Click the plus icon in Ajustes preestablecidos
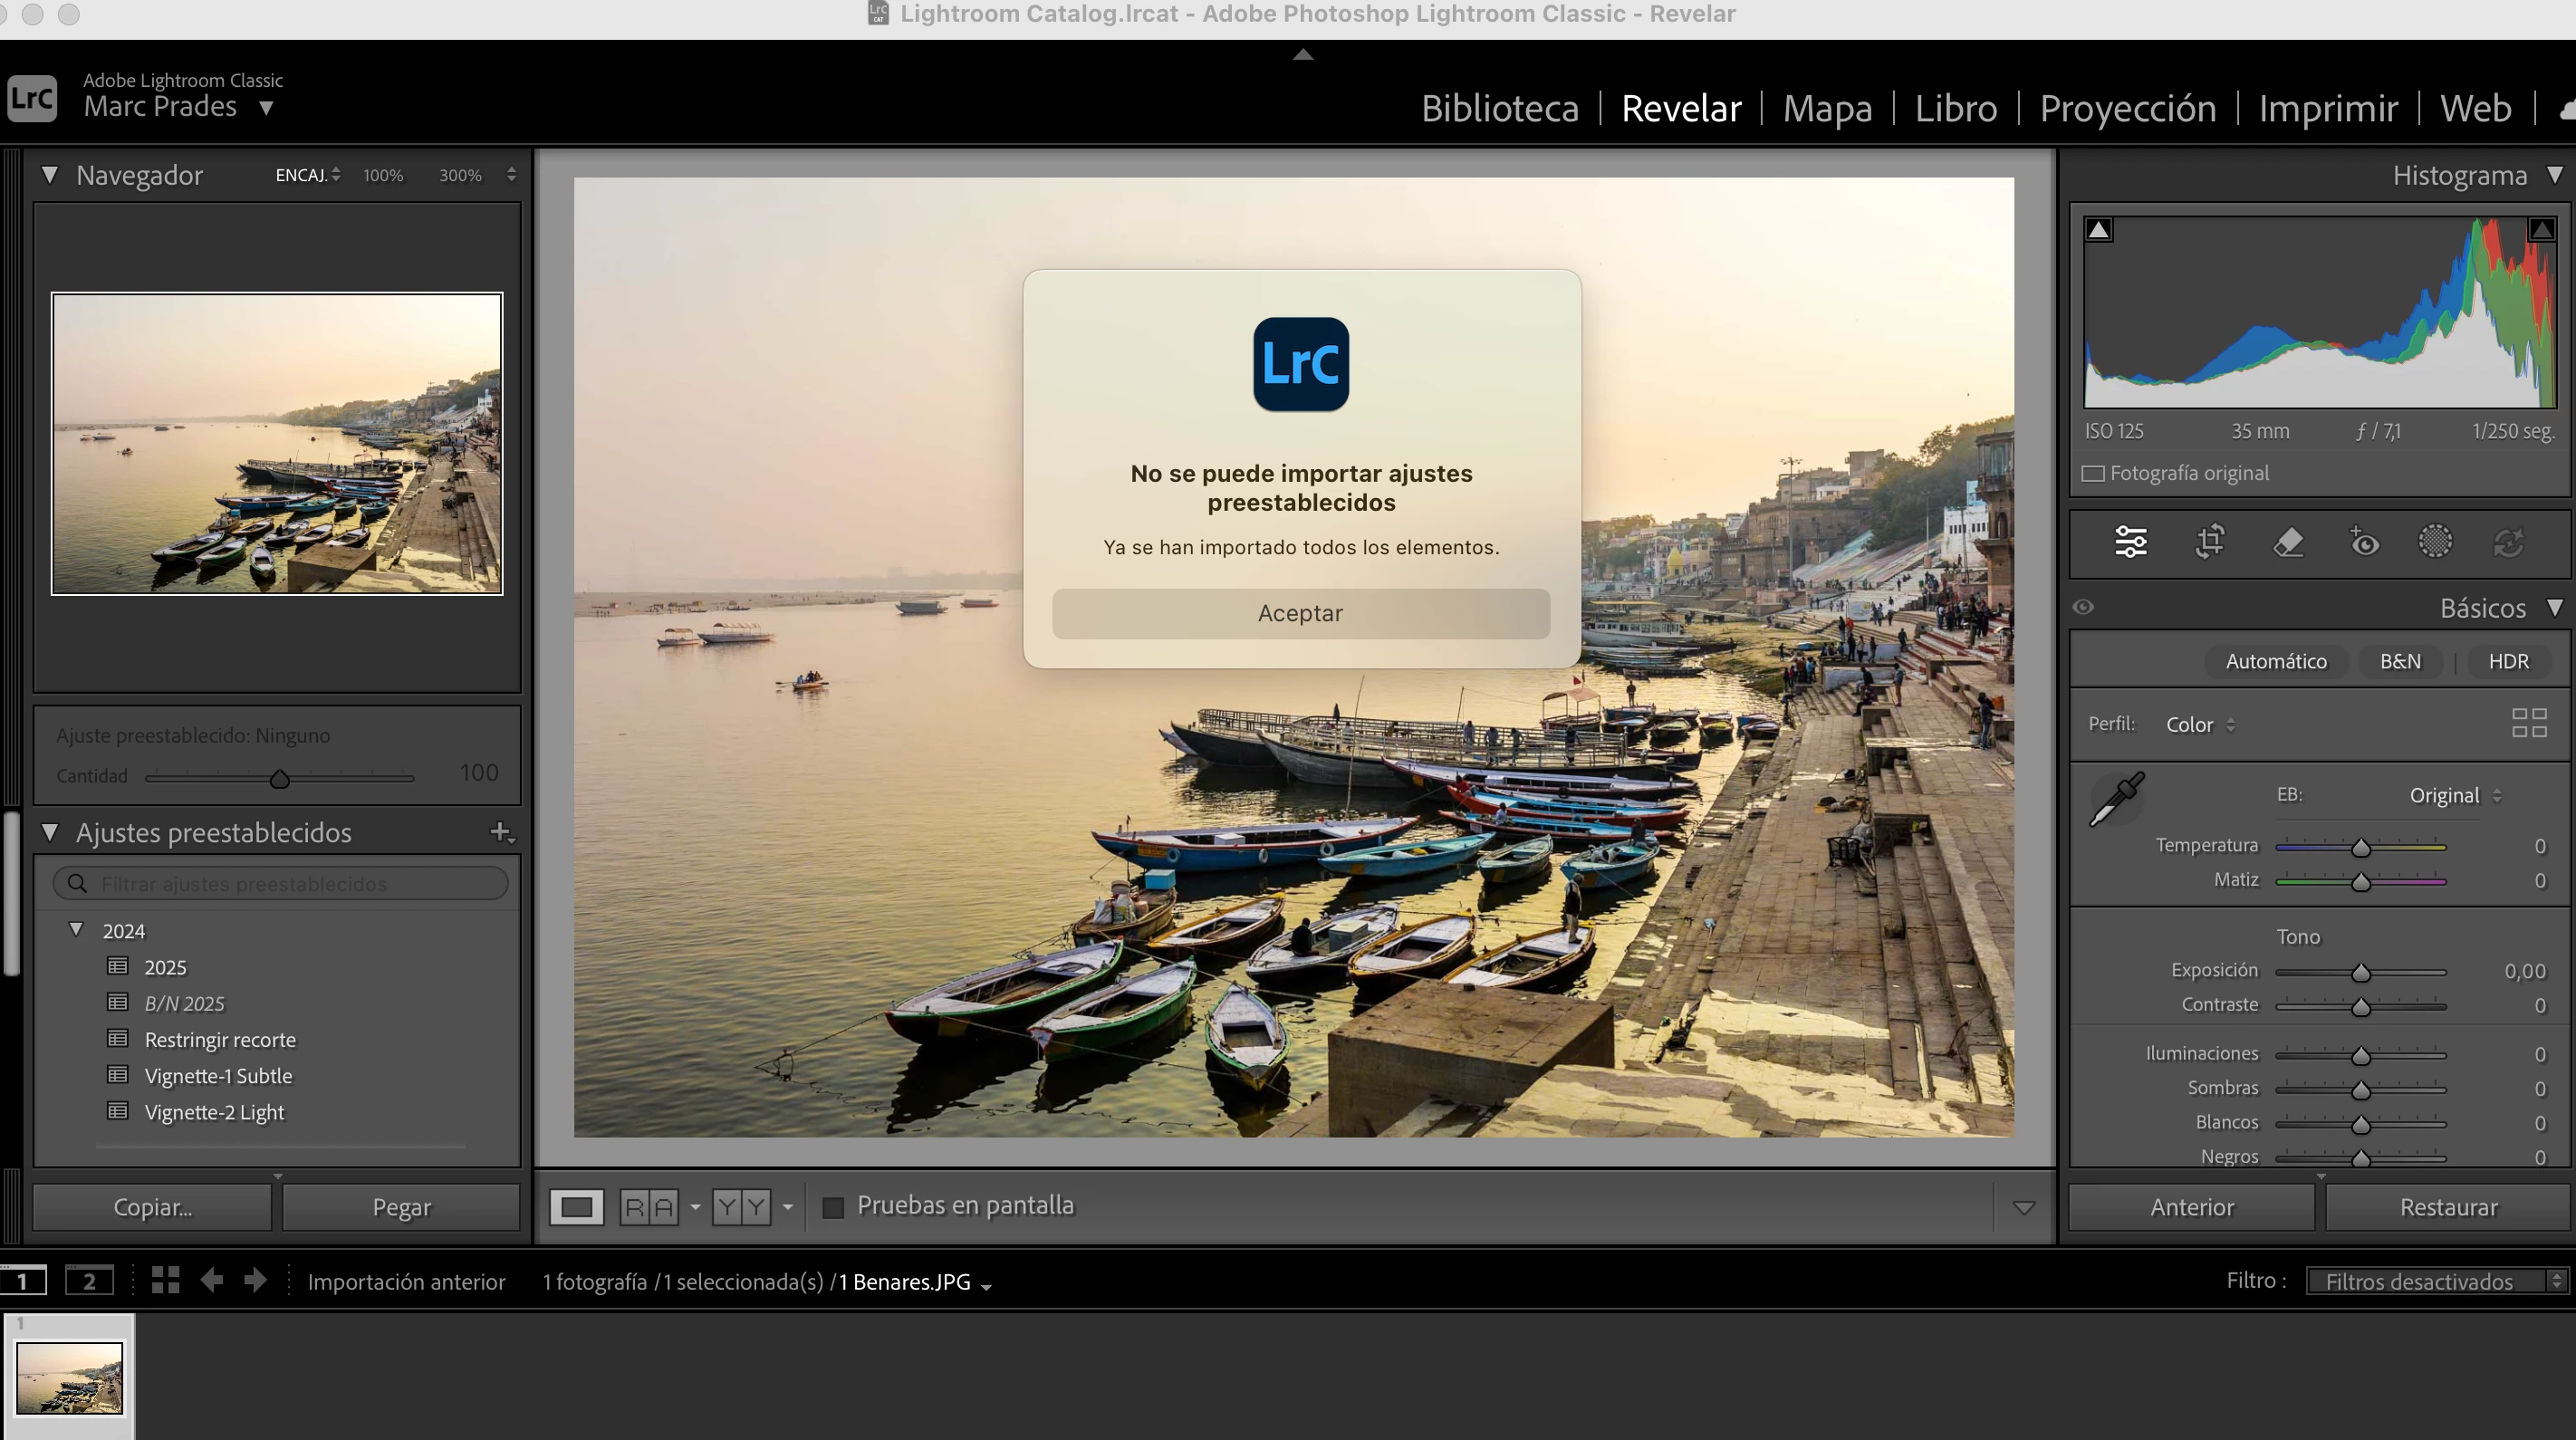Screen dimensions: 2576x1440 tap(500, 832)
